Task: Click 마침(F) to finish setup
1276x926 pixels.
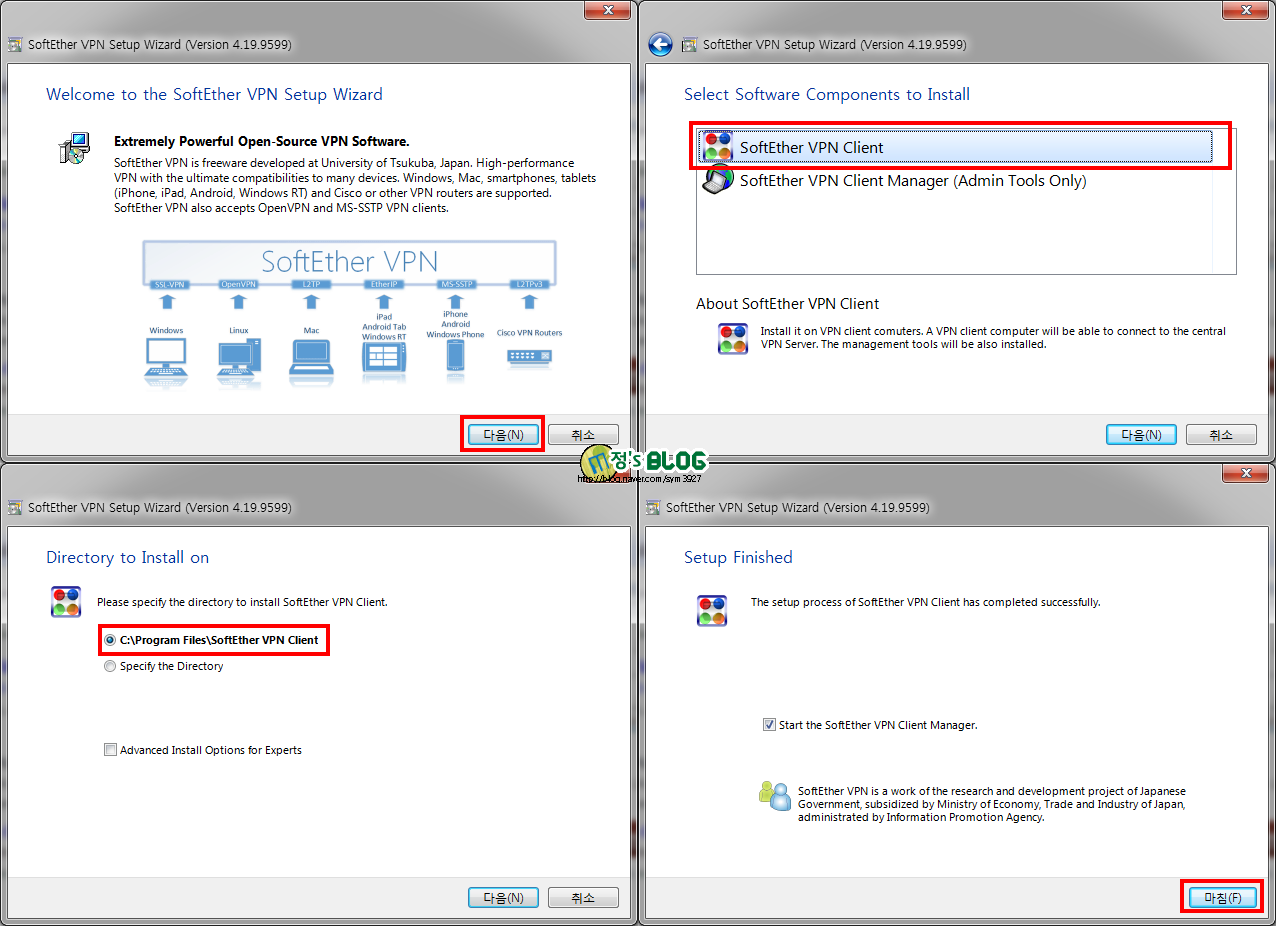Action: coord(1222,898)
